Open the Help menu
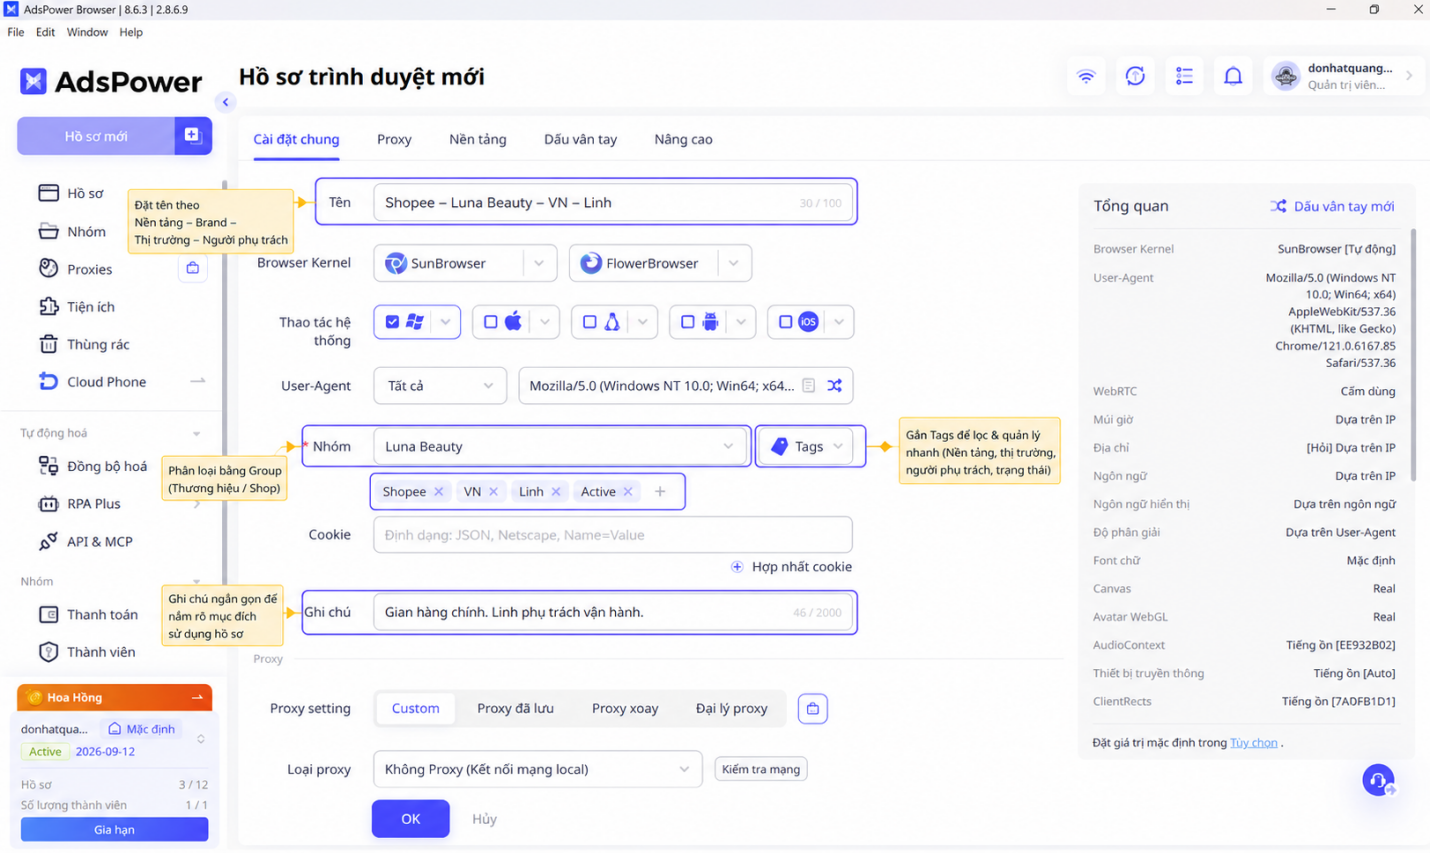The width and height of the screenshot is (1430, 853). tap(131, 32)
